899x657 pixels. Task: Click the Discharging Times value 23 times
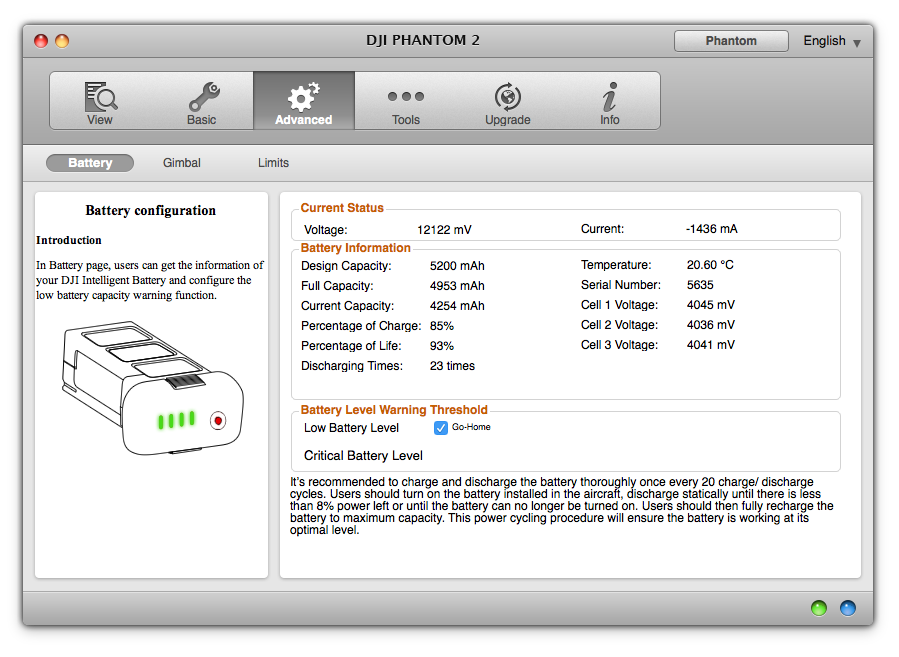[x=452, y=366]
